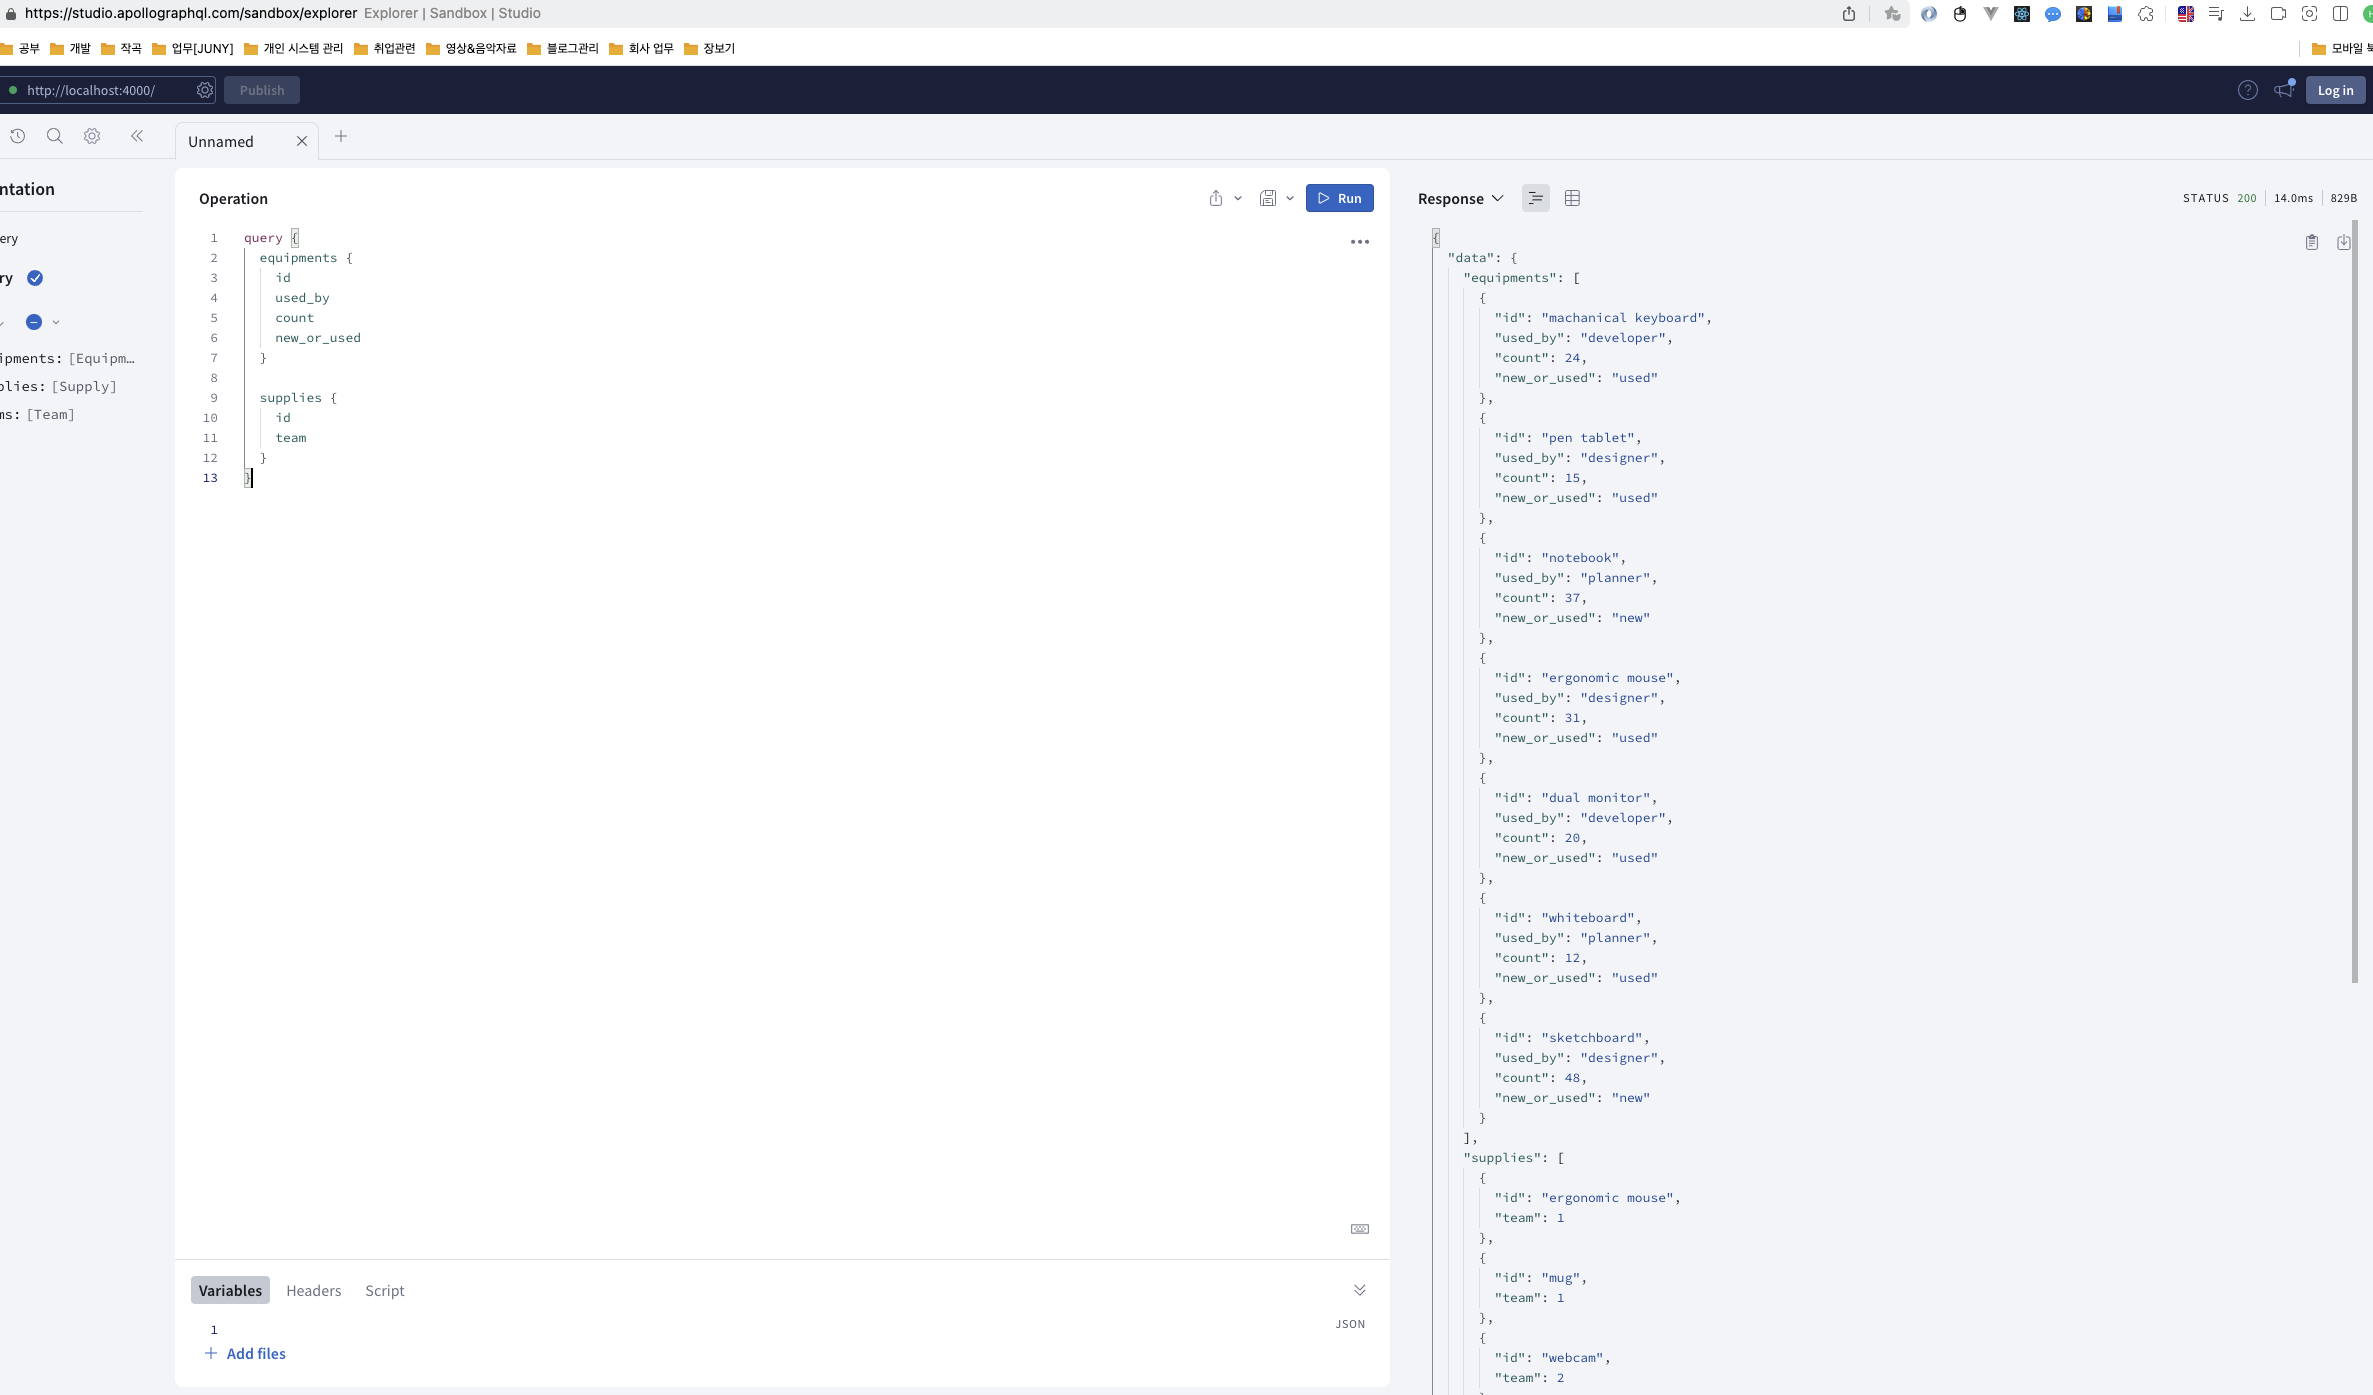Click the help question mark icon
This screenshot has height=1395, width=2373.
click(x=2247, y=90)
